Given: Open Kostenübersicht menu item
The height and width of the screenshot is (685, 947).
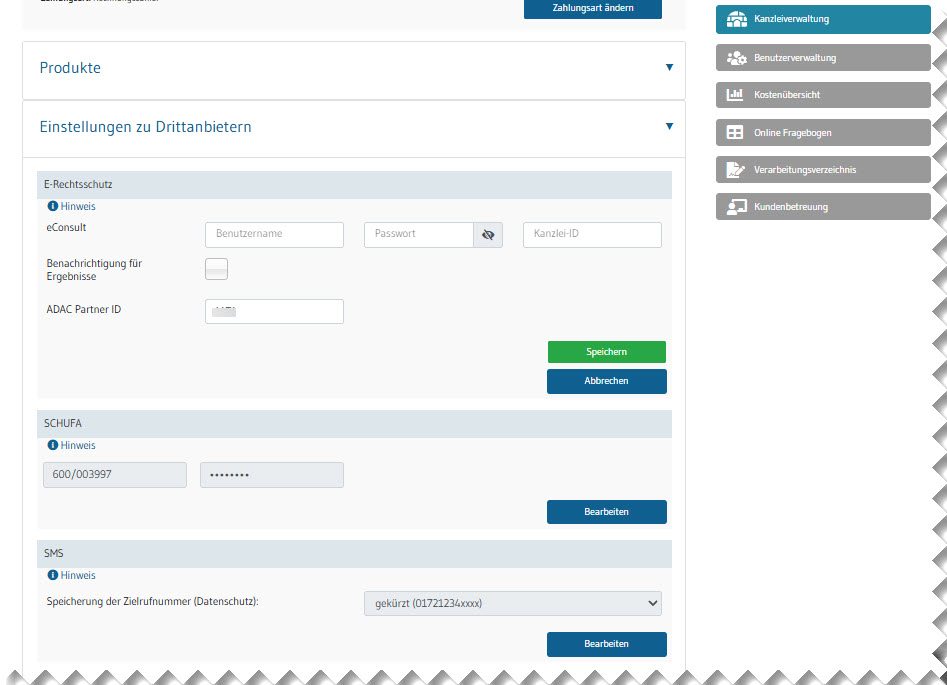Looking at the screenshot, I should 823,95.
